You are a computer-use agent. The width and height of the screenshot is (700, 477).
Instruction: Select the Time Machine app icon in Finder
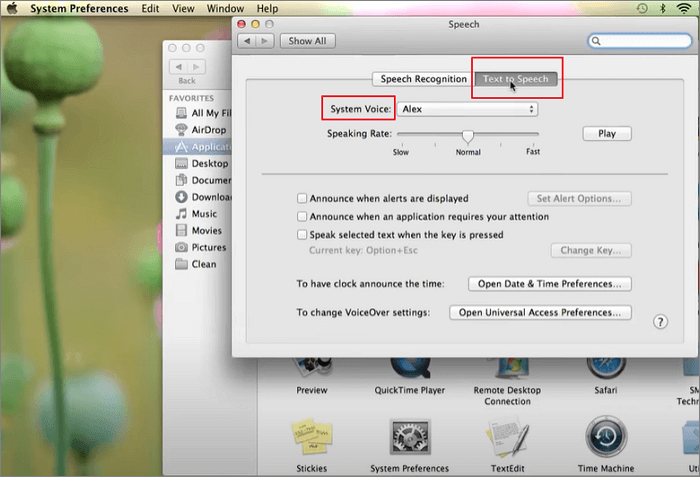pyautogui.click(x=606, y=437)
